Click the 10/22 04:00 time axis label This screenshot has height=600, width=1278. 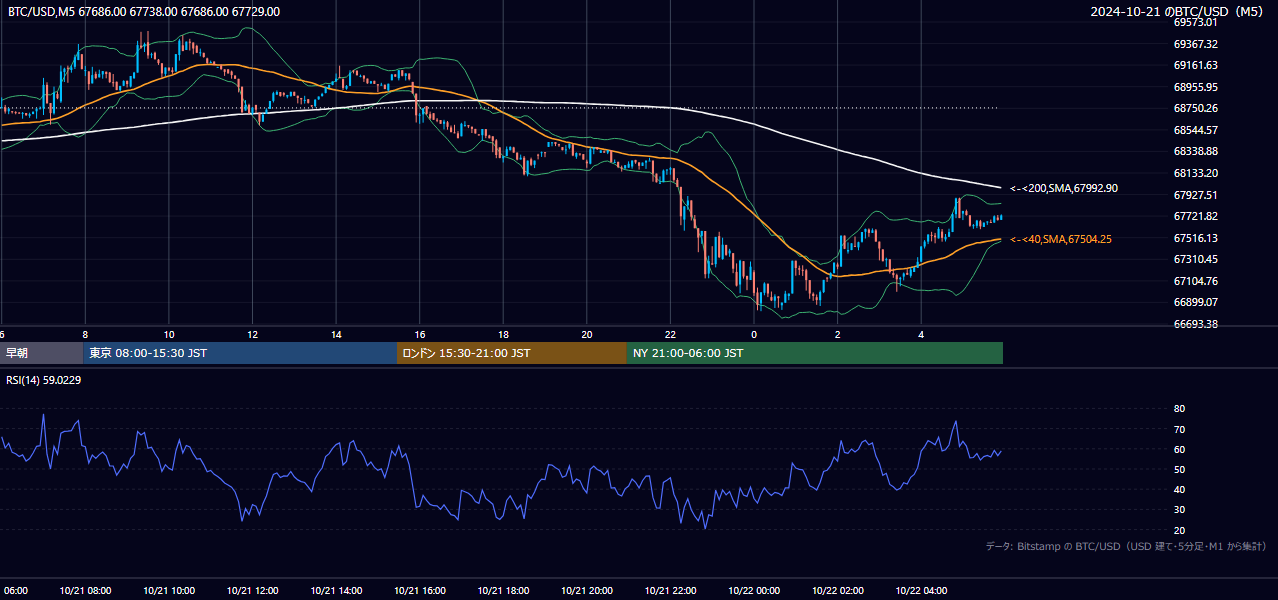[x=921, y=591]
